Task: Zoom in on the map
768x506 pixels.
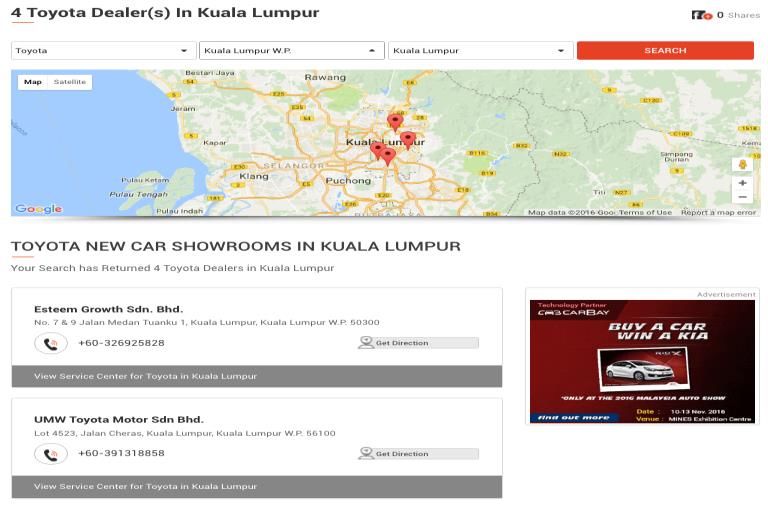Action: [743, 183]
